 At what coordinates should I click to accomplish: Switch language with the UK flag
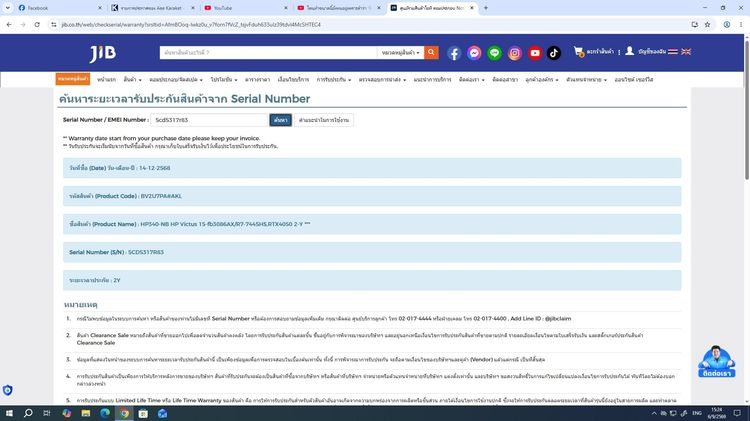(686, 52)
